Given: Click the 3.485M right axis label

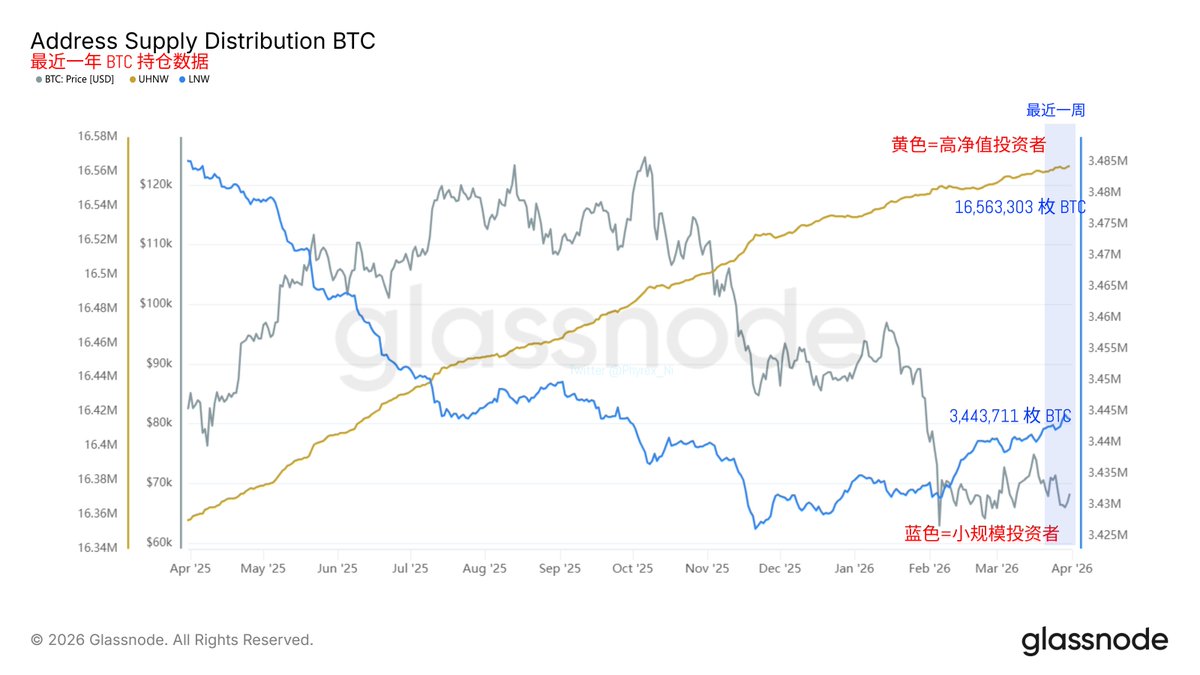Looking at the screenshot, I should 1108,160.
